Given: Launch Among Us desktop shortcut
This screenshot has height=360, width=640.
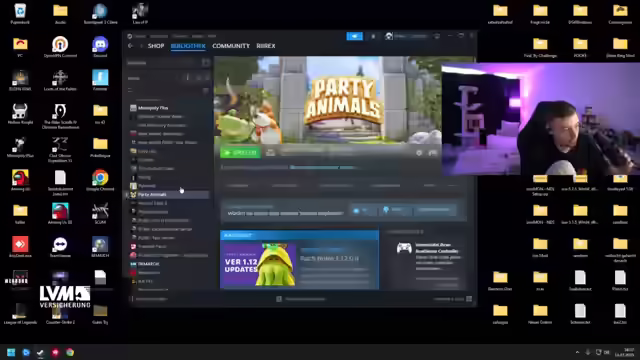Looking at the screenshot, I should pos(20,181).
